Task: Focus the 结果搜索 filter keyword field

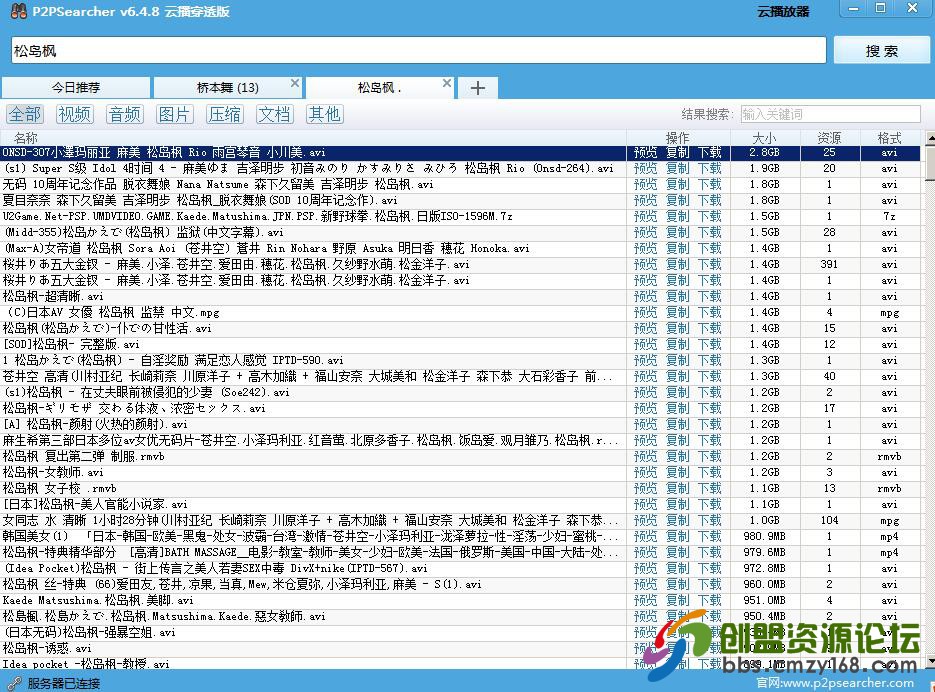Action: click(831, 114)
